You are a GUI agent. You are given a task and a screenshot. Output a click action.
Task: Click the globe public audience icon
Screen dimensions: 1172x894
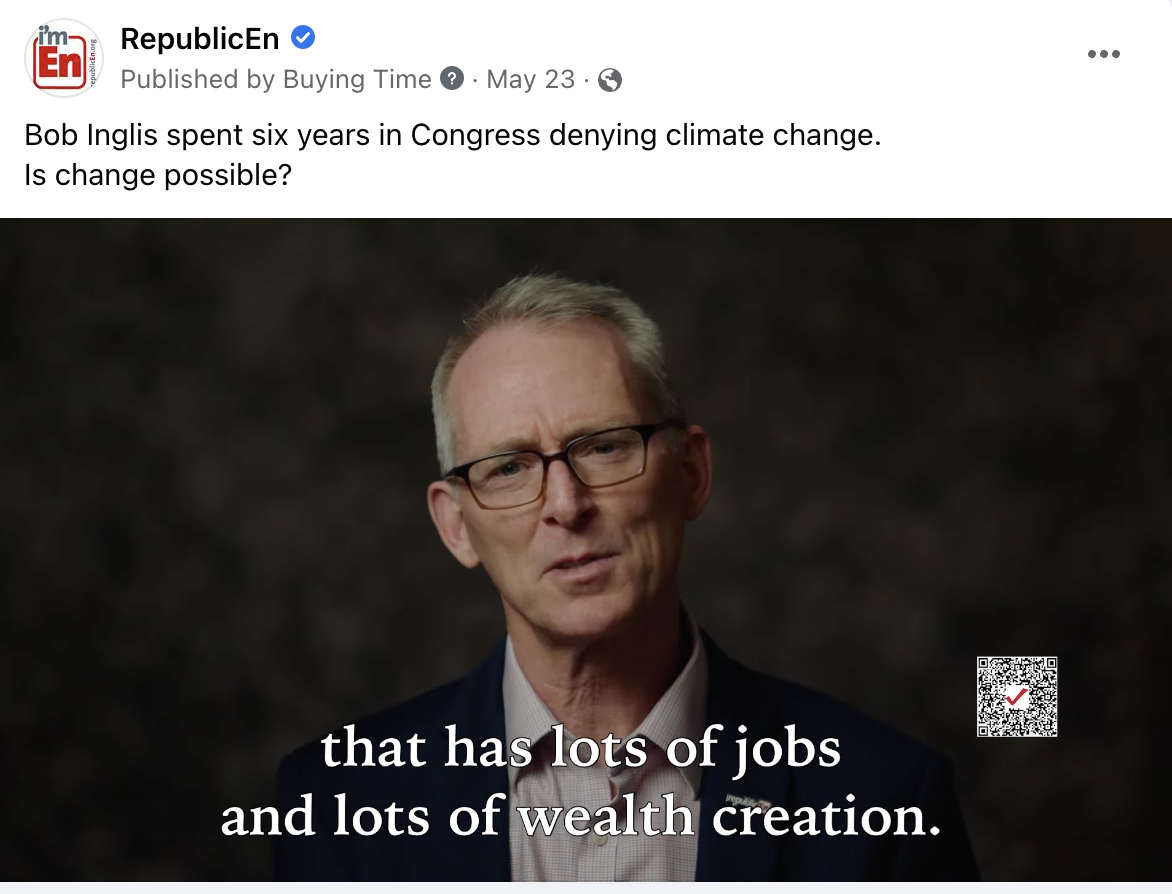(610, 79)
